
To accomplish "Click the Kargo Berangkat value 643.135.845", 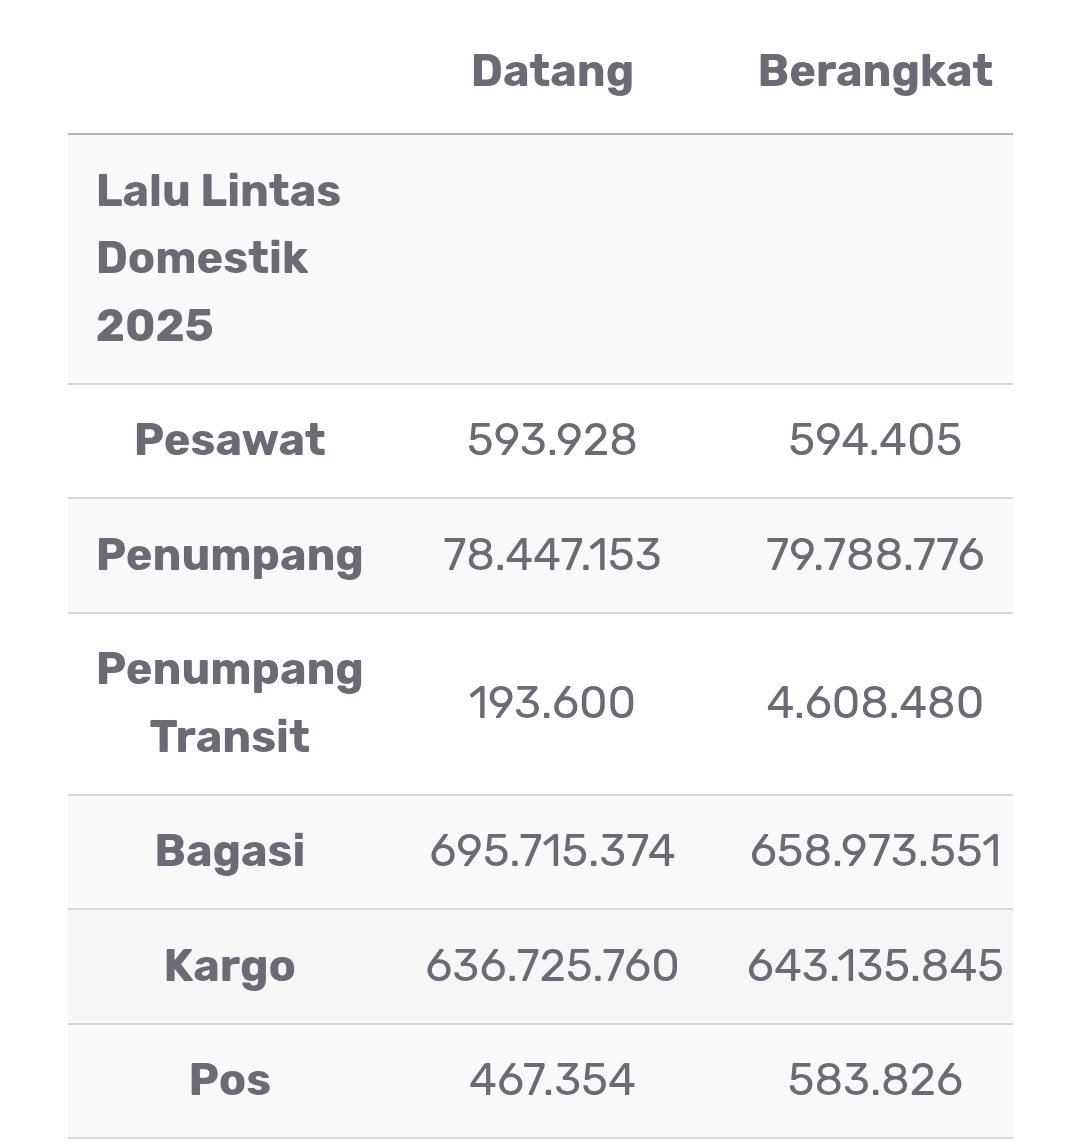I will click(875, 966).
